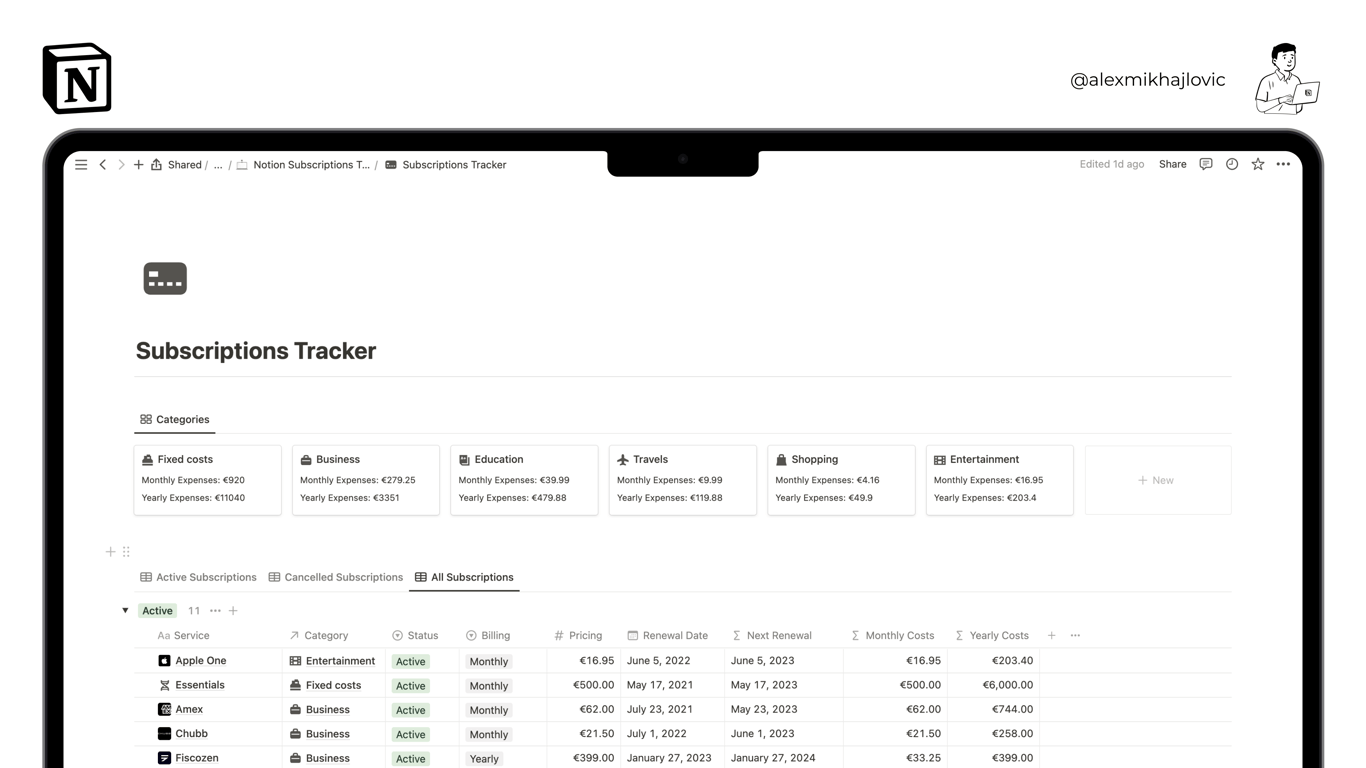The image size is (1366, 768).
Task: Open the comments panel icon
Action: coord(1206,164)
